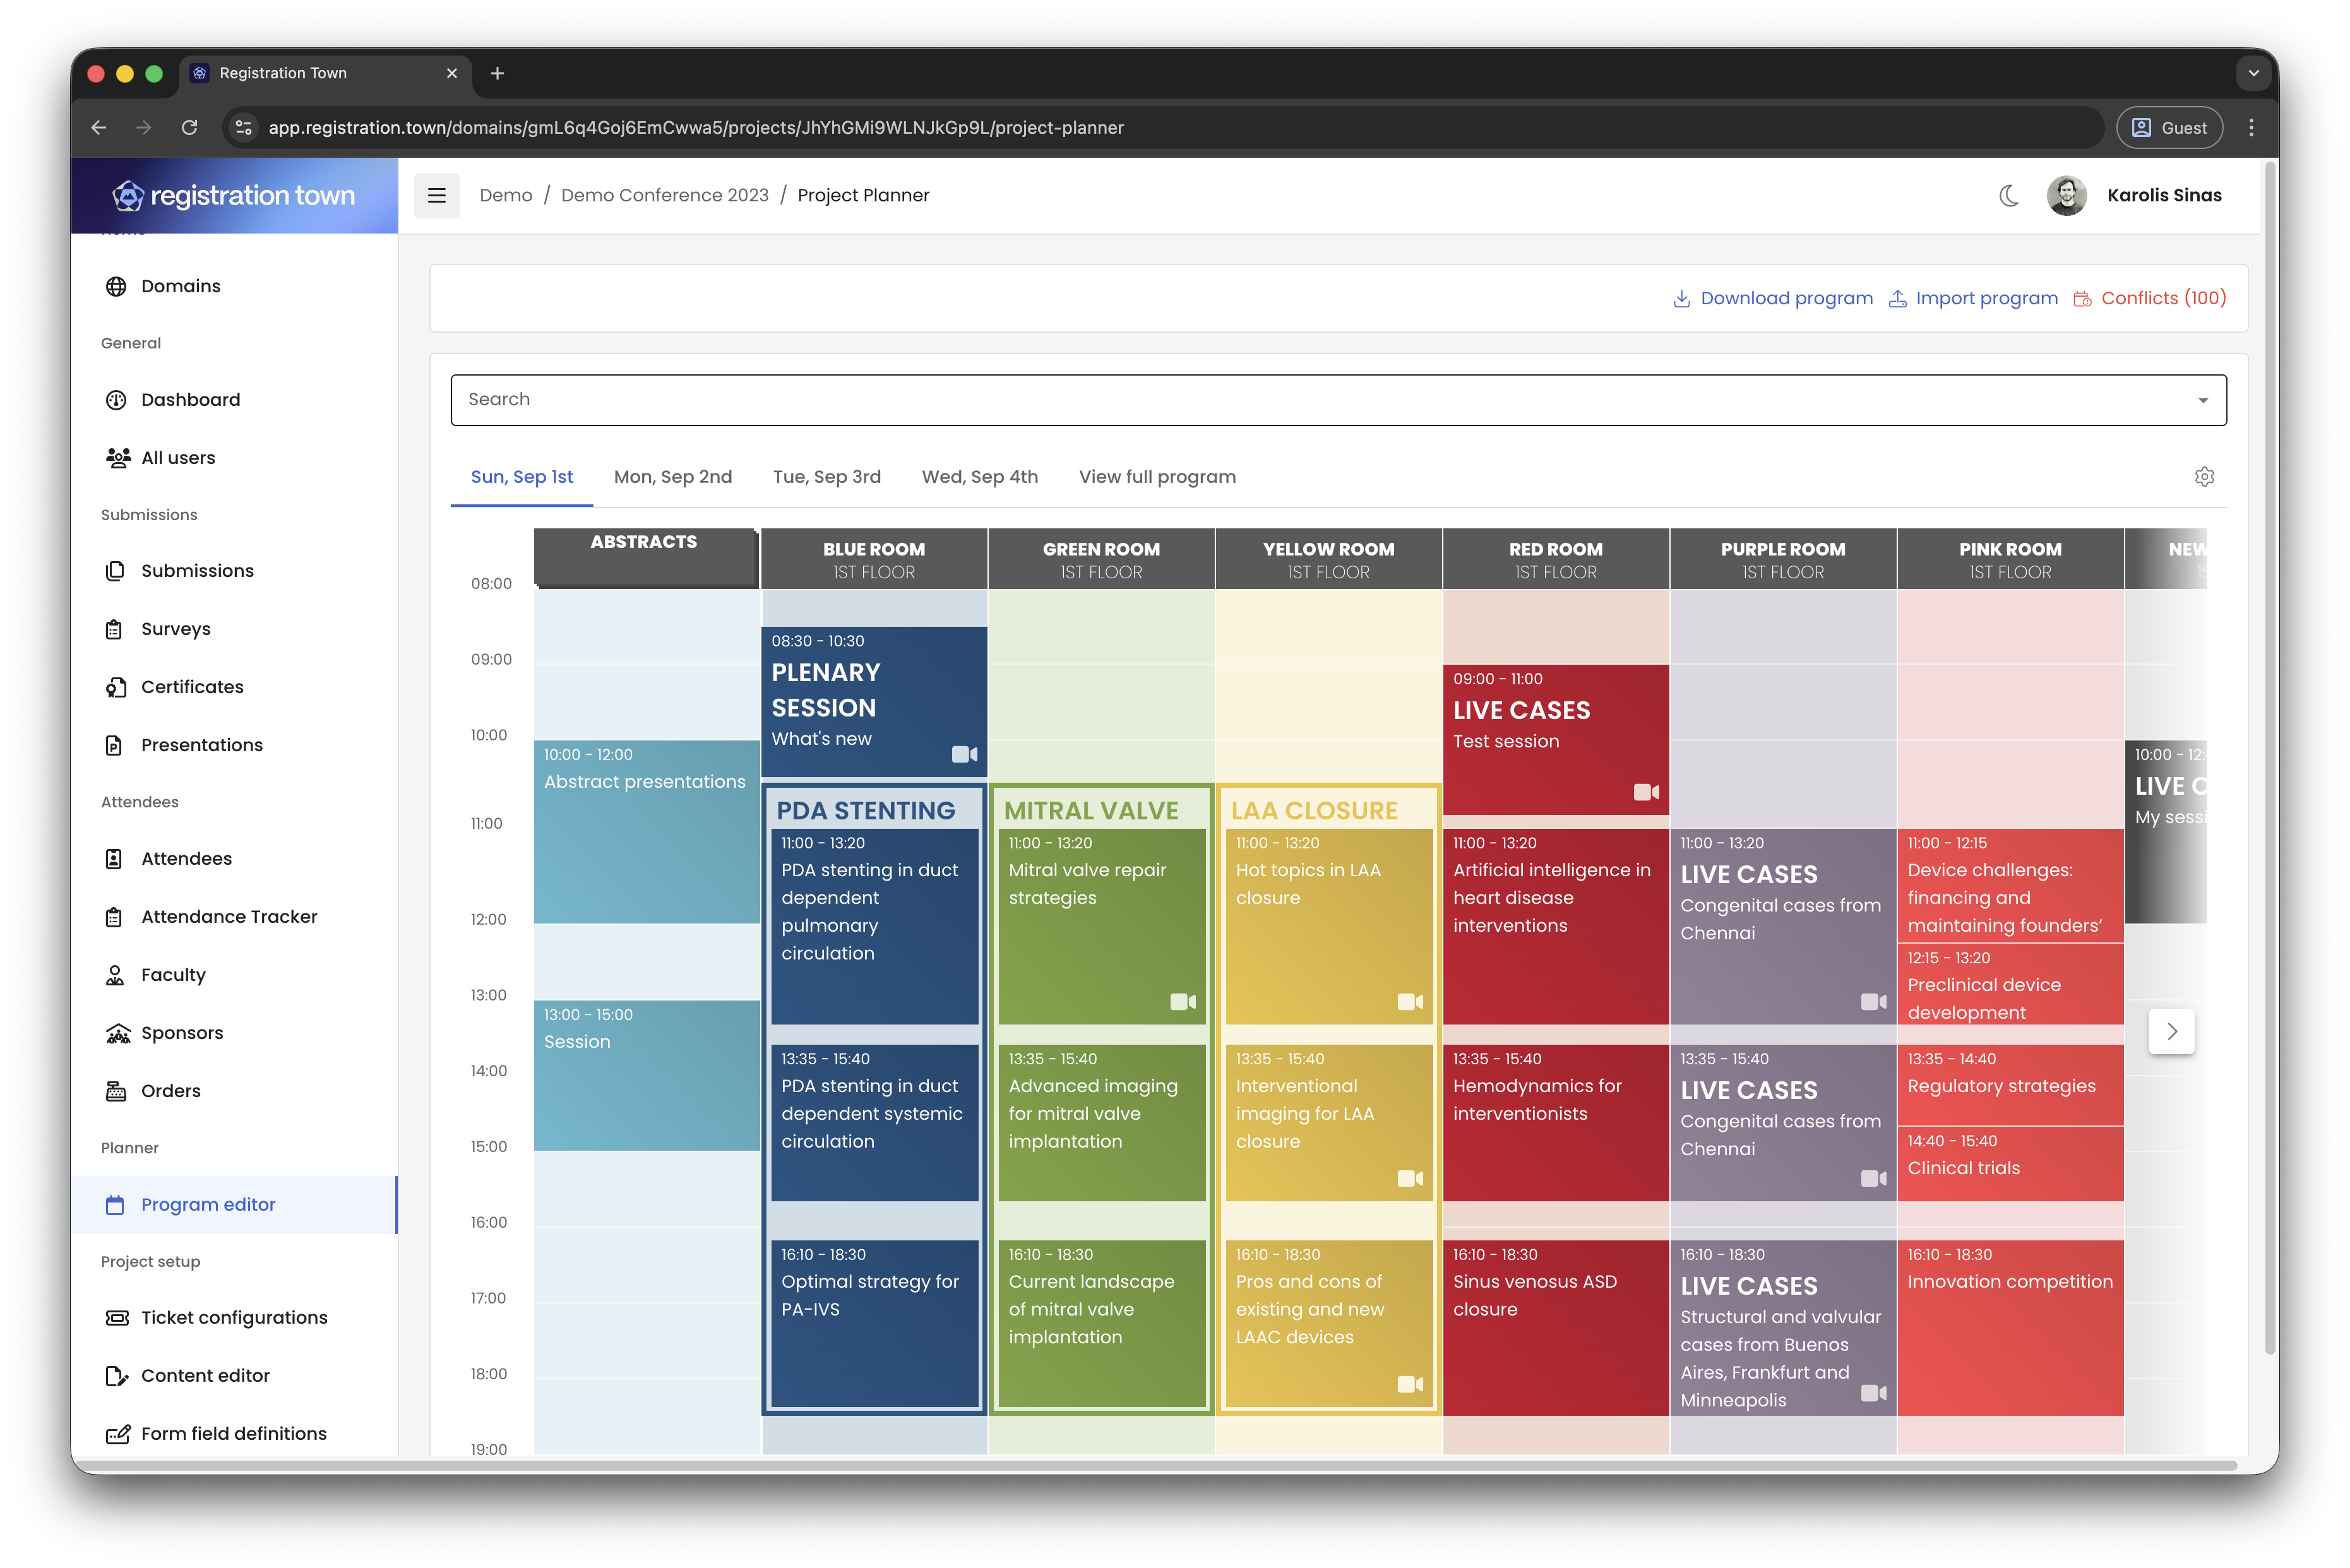Viewport: 2350px width, 1568px height.
Task: Show next rooms with the right chevron
Action: (x=2171, y=1031)
